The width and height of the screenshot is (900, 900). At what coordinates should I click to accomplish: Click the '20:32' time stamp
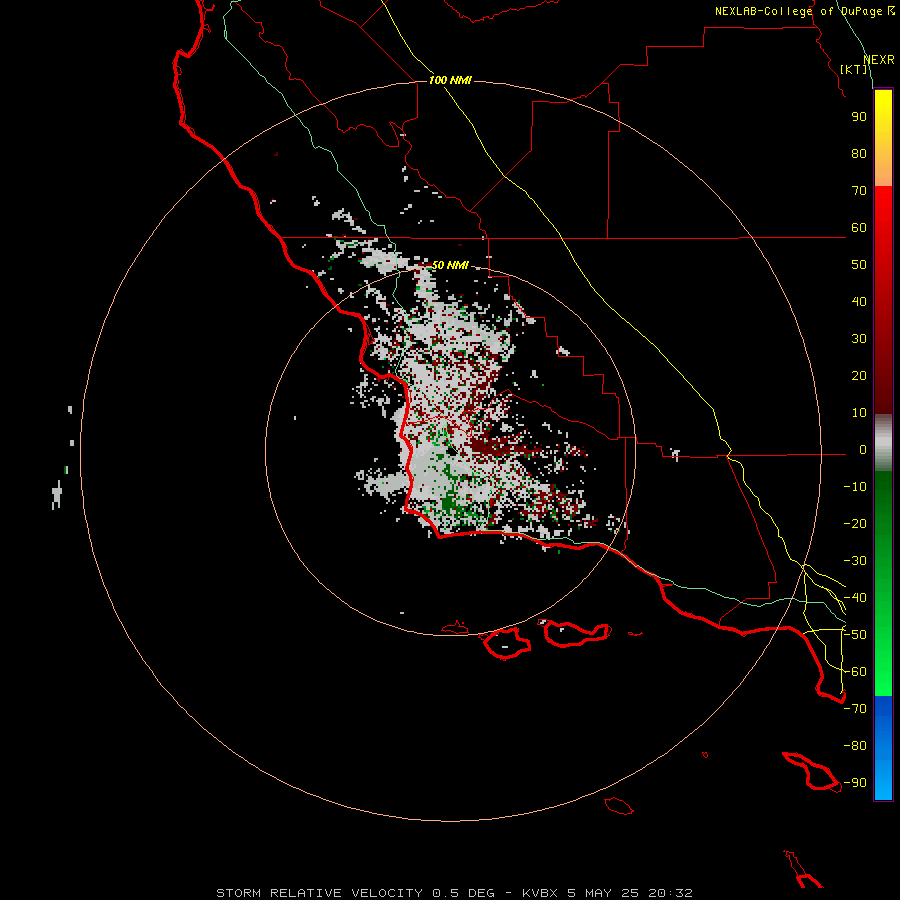(670, 893)
